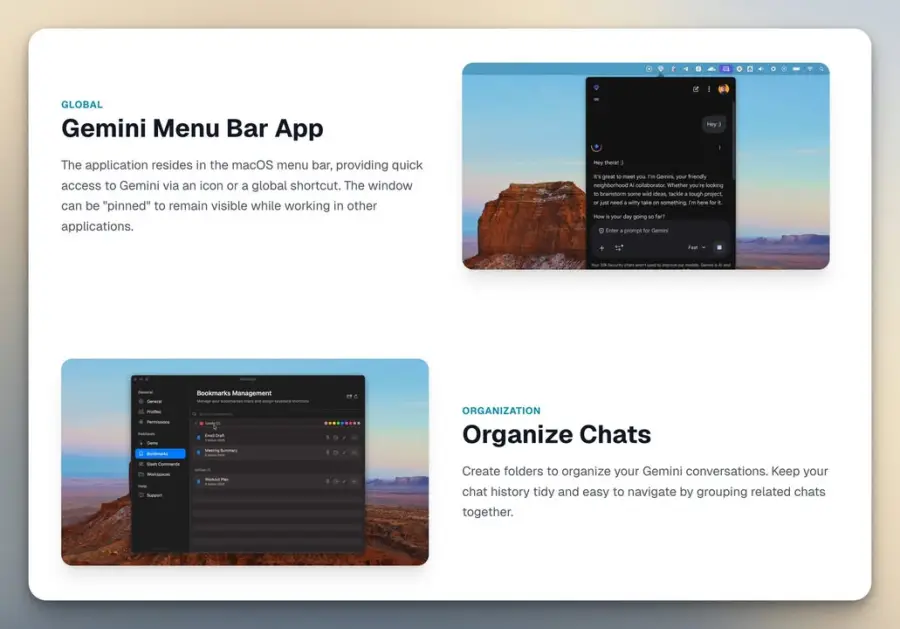900x629 pixels.
Task: Click the Email Draft bookmark row
Action: pyautogui.click(x=277, y=437)
